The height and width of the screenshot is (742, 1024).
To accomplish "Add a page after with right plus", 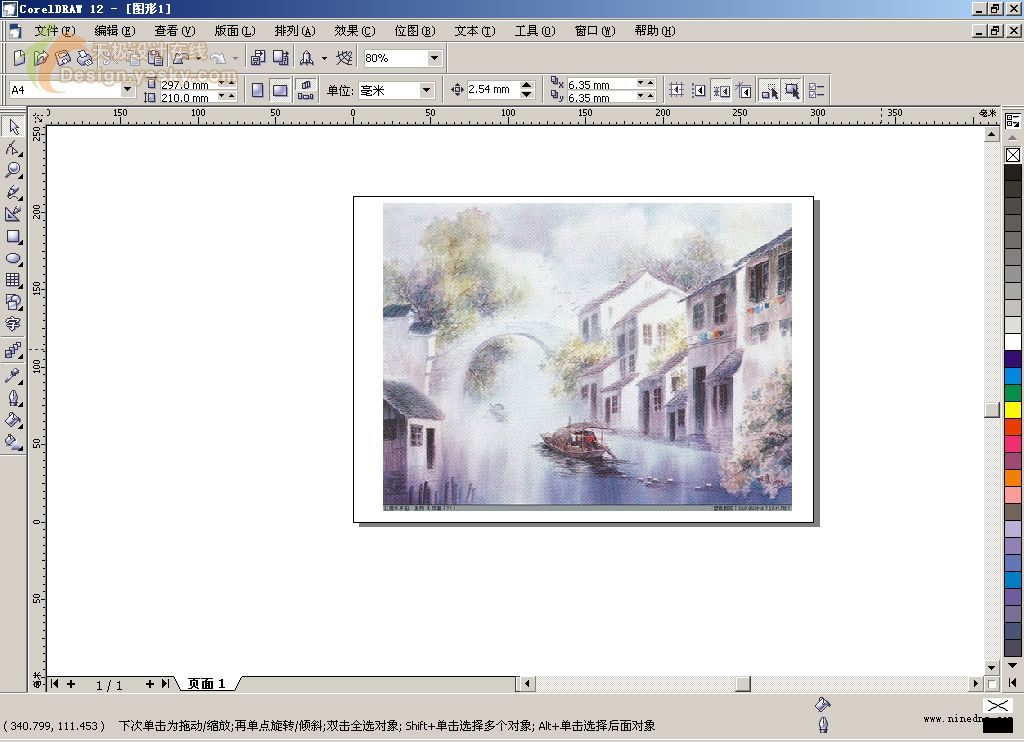I will tap(150, 684).
